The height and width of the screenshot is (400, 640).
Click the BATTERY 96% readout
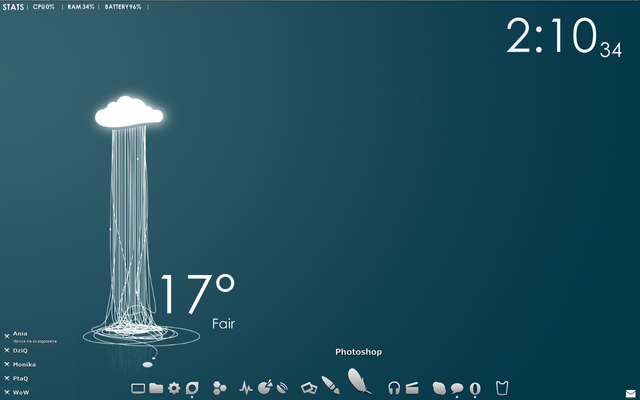click(123, 7)
